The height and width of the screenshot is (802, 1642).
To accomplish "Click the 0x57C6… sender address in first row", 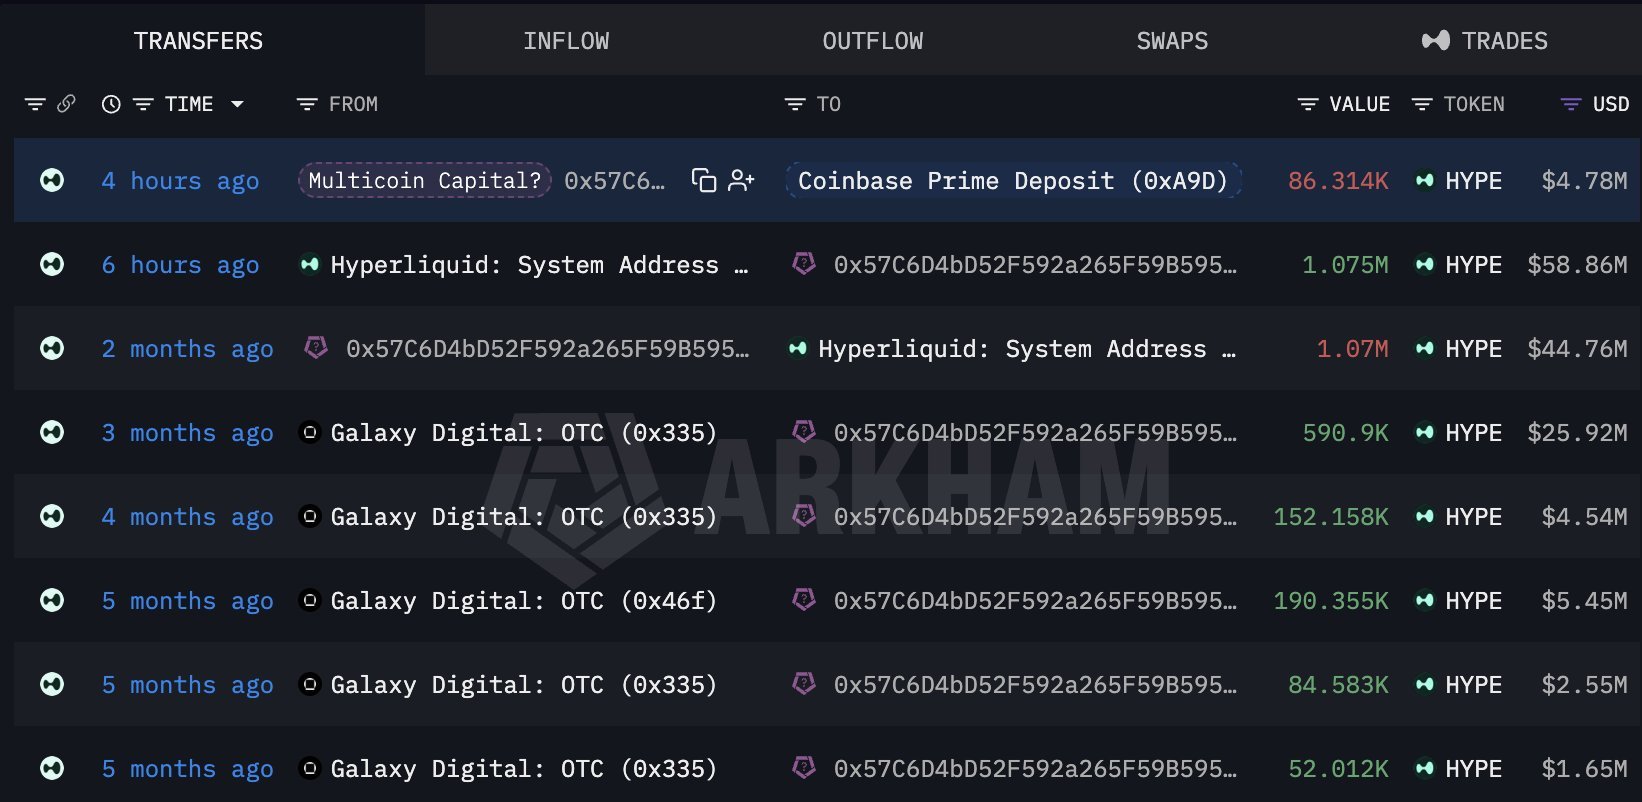I will pyautogui.click(x=614, y=181).
